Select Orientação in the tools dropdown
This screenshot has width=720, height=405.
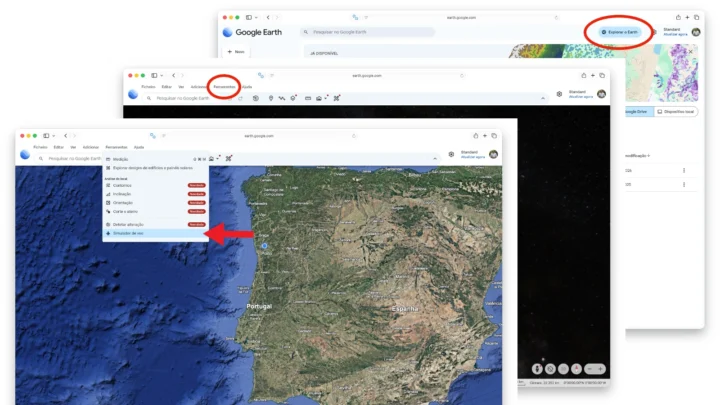click(x=155, y=202)
